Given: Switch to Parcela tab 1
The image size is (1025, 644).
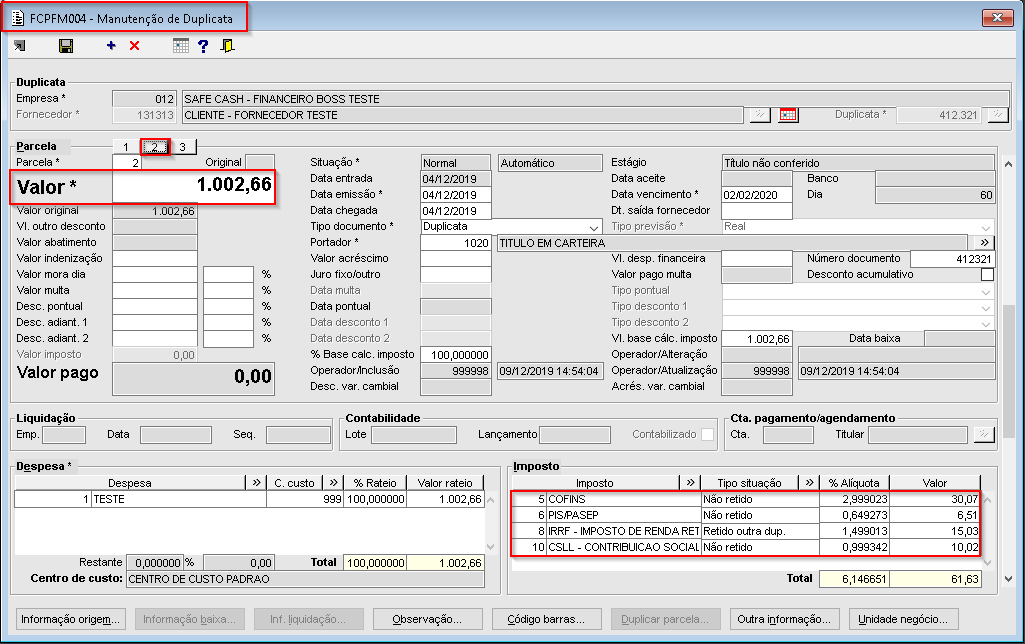Looking at the screenshot, I should 126,148.
